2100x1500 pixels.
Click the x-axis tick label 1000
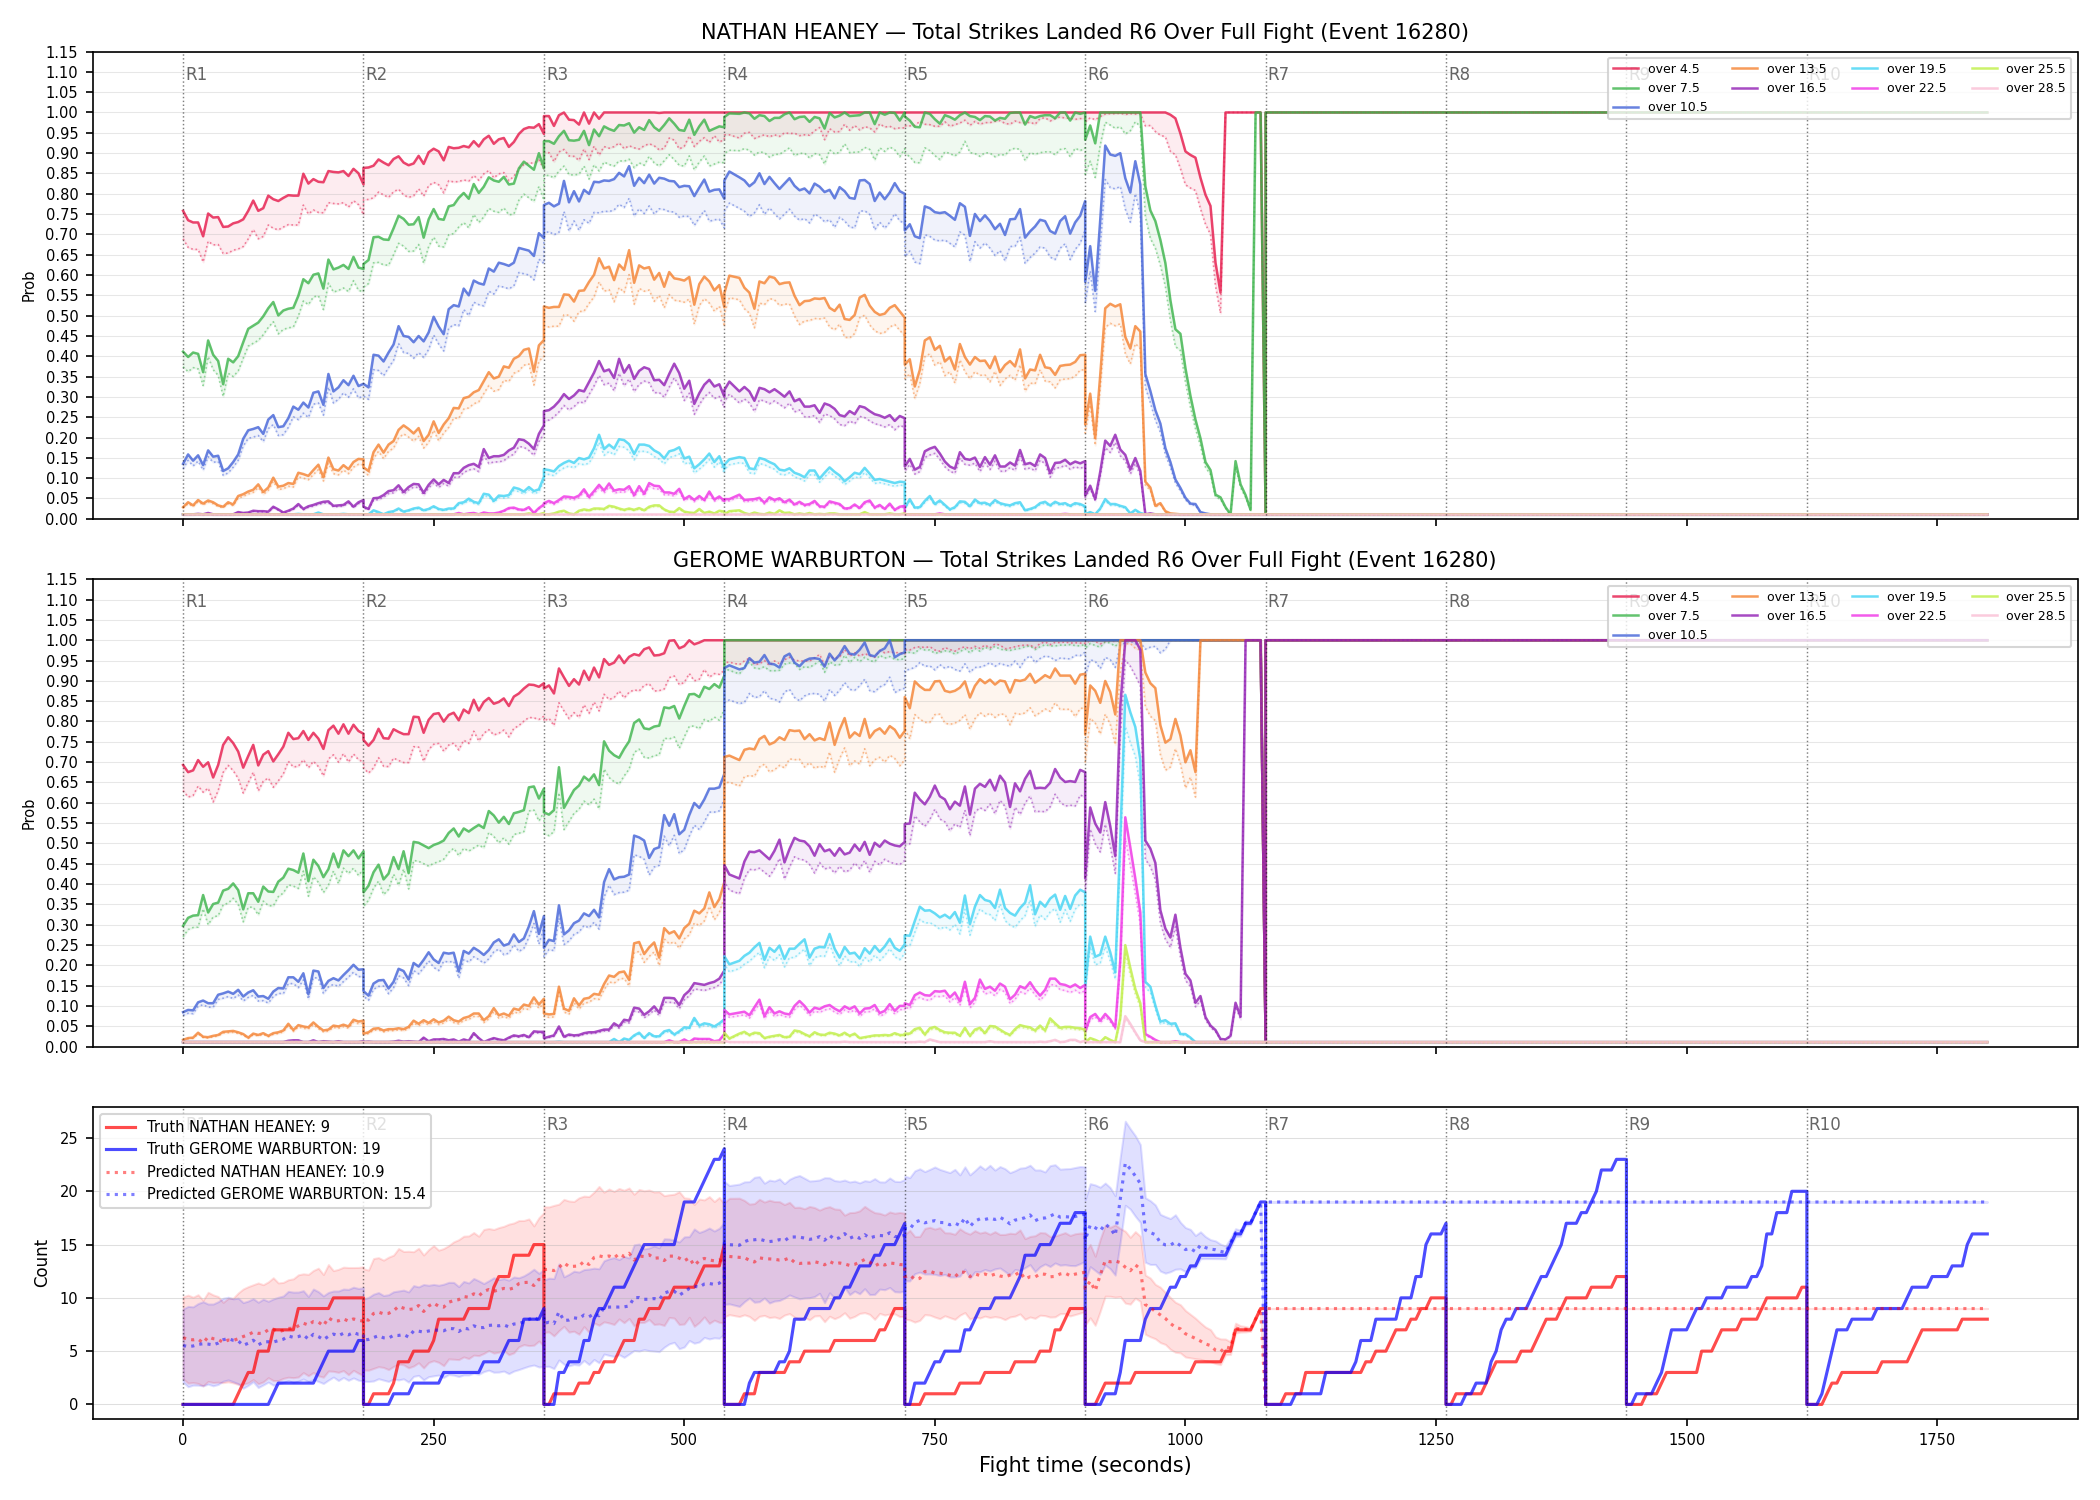point(1185,1440)
